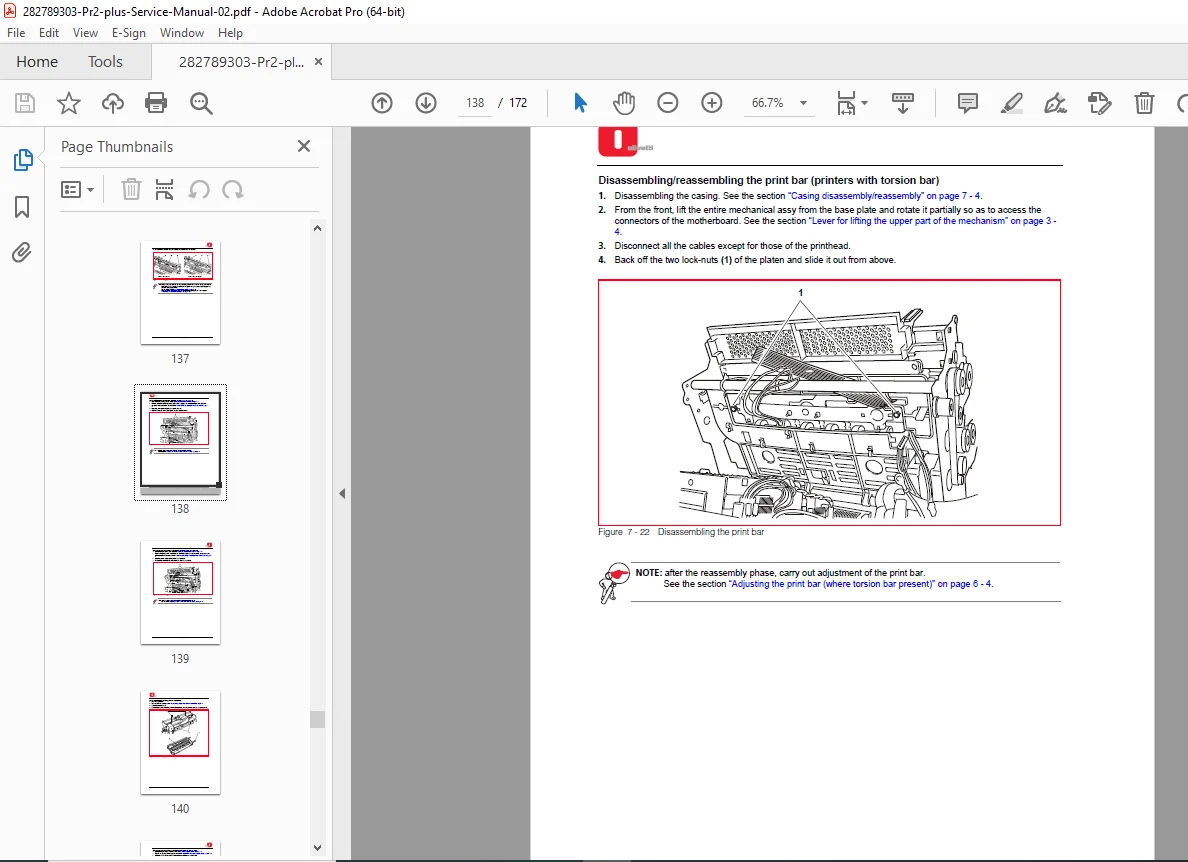Rotate page clockwise in thumbnails panel

(233, 189)
